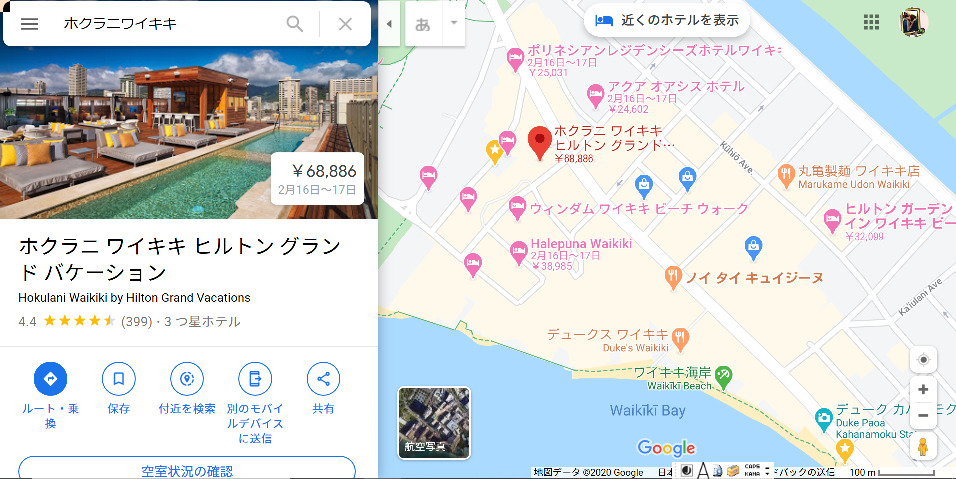Screen dimensions: 956x479
Task: Click アクア オアシス ホテル marker
Action: click(x=596, y=96)
